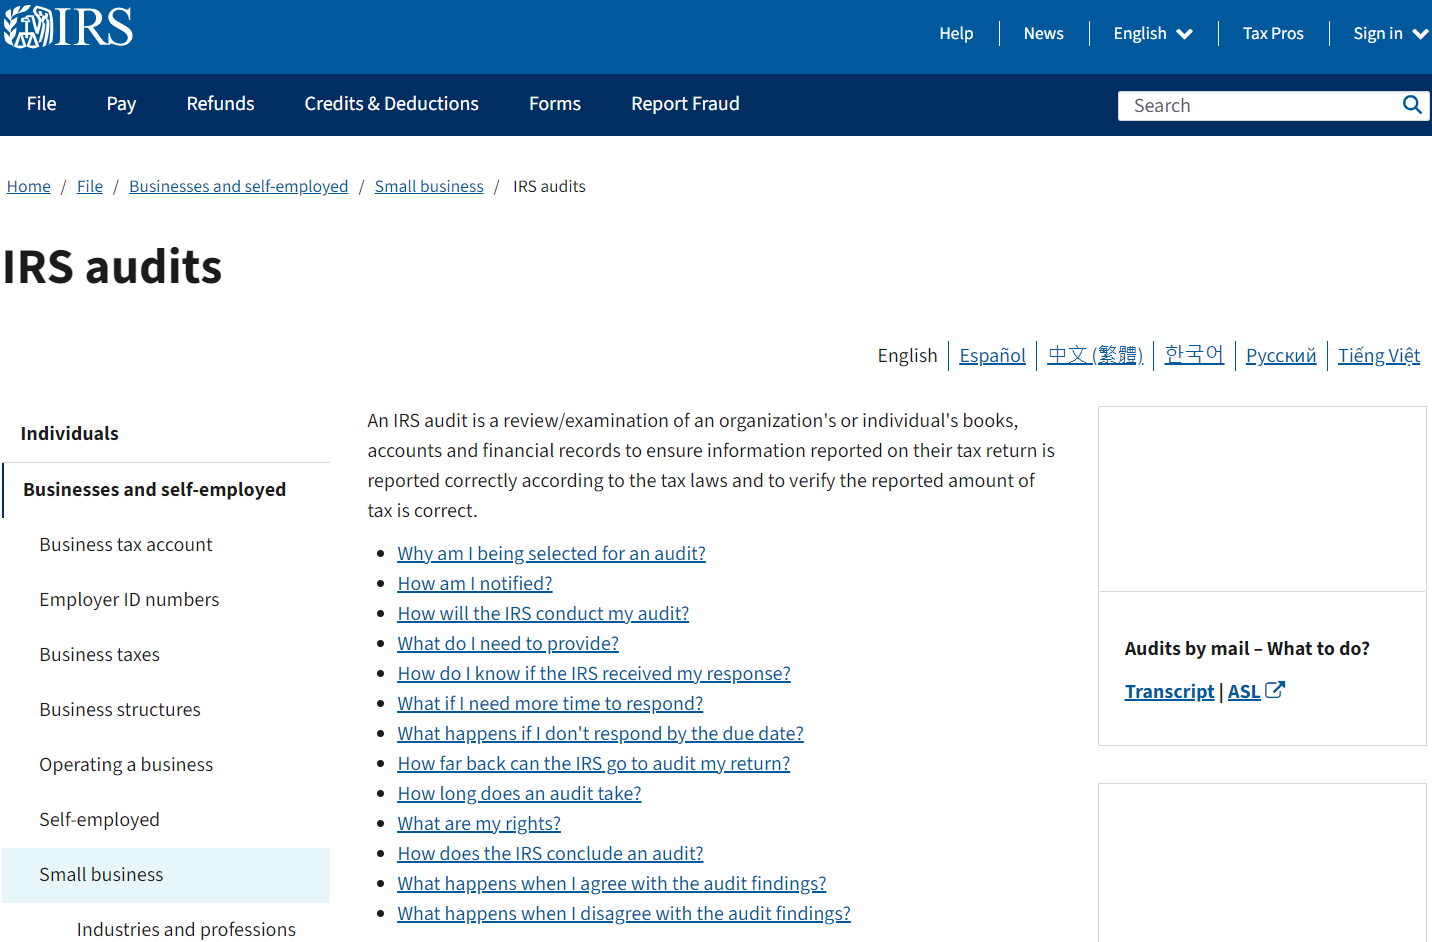The width and height of the screenshot is (1432, 942).
Task: Go to News page
Action: tap(1044, 34)
